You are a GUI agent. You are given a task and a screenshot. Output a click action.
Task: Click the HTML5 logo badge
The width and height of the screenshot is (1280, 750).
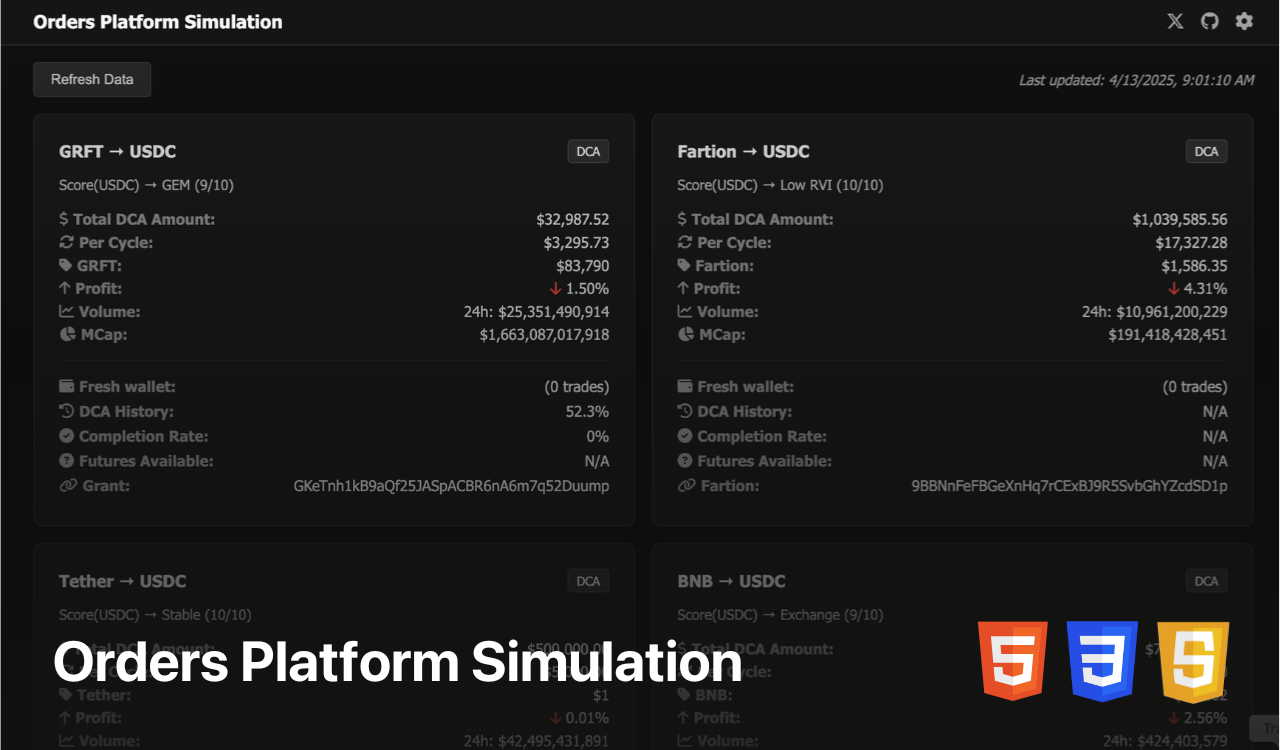coord(1013,661)
